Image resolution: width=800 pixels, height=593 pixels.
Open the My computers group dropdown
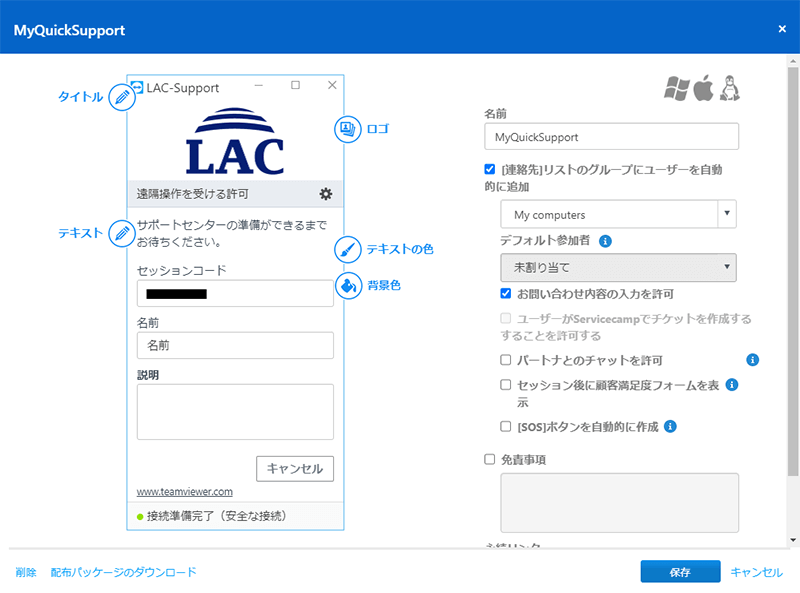(x=618, y=214)
